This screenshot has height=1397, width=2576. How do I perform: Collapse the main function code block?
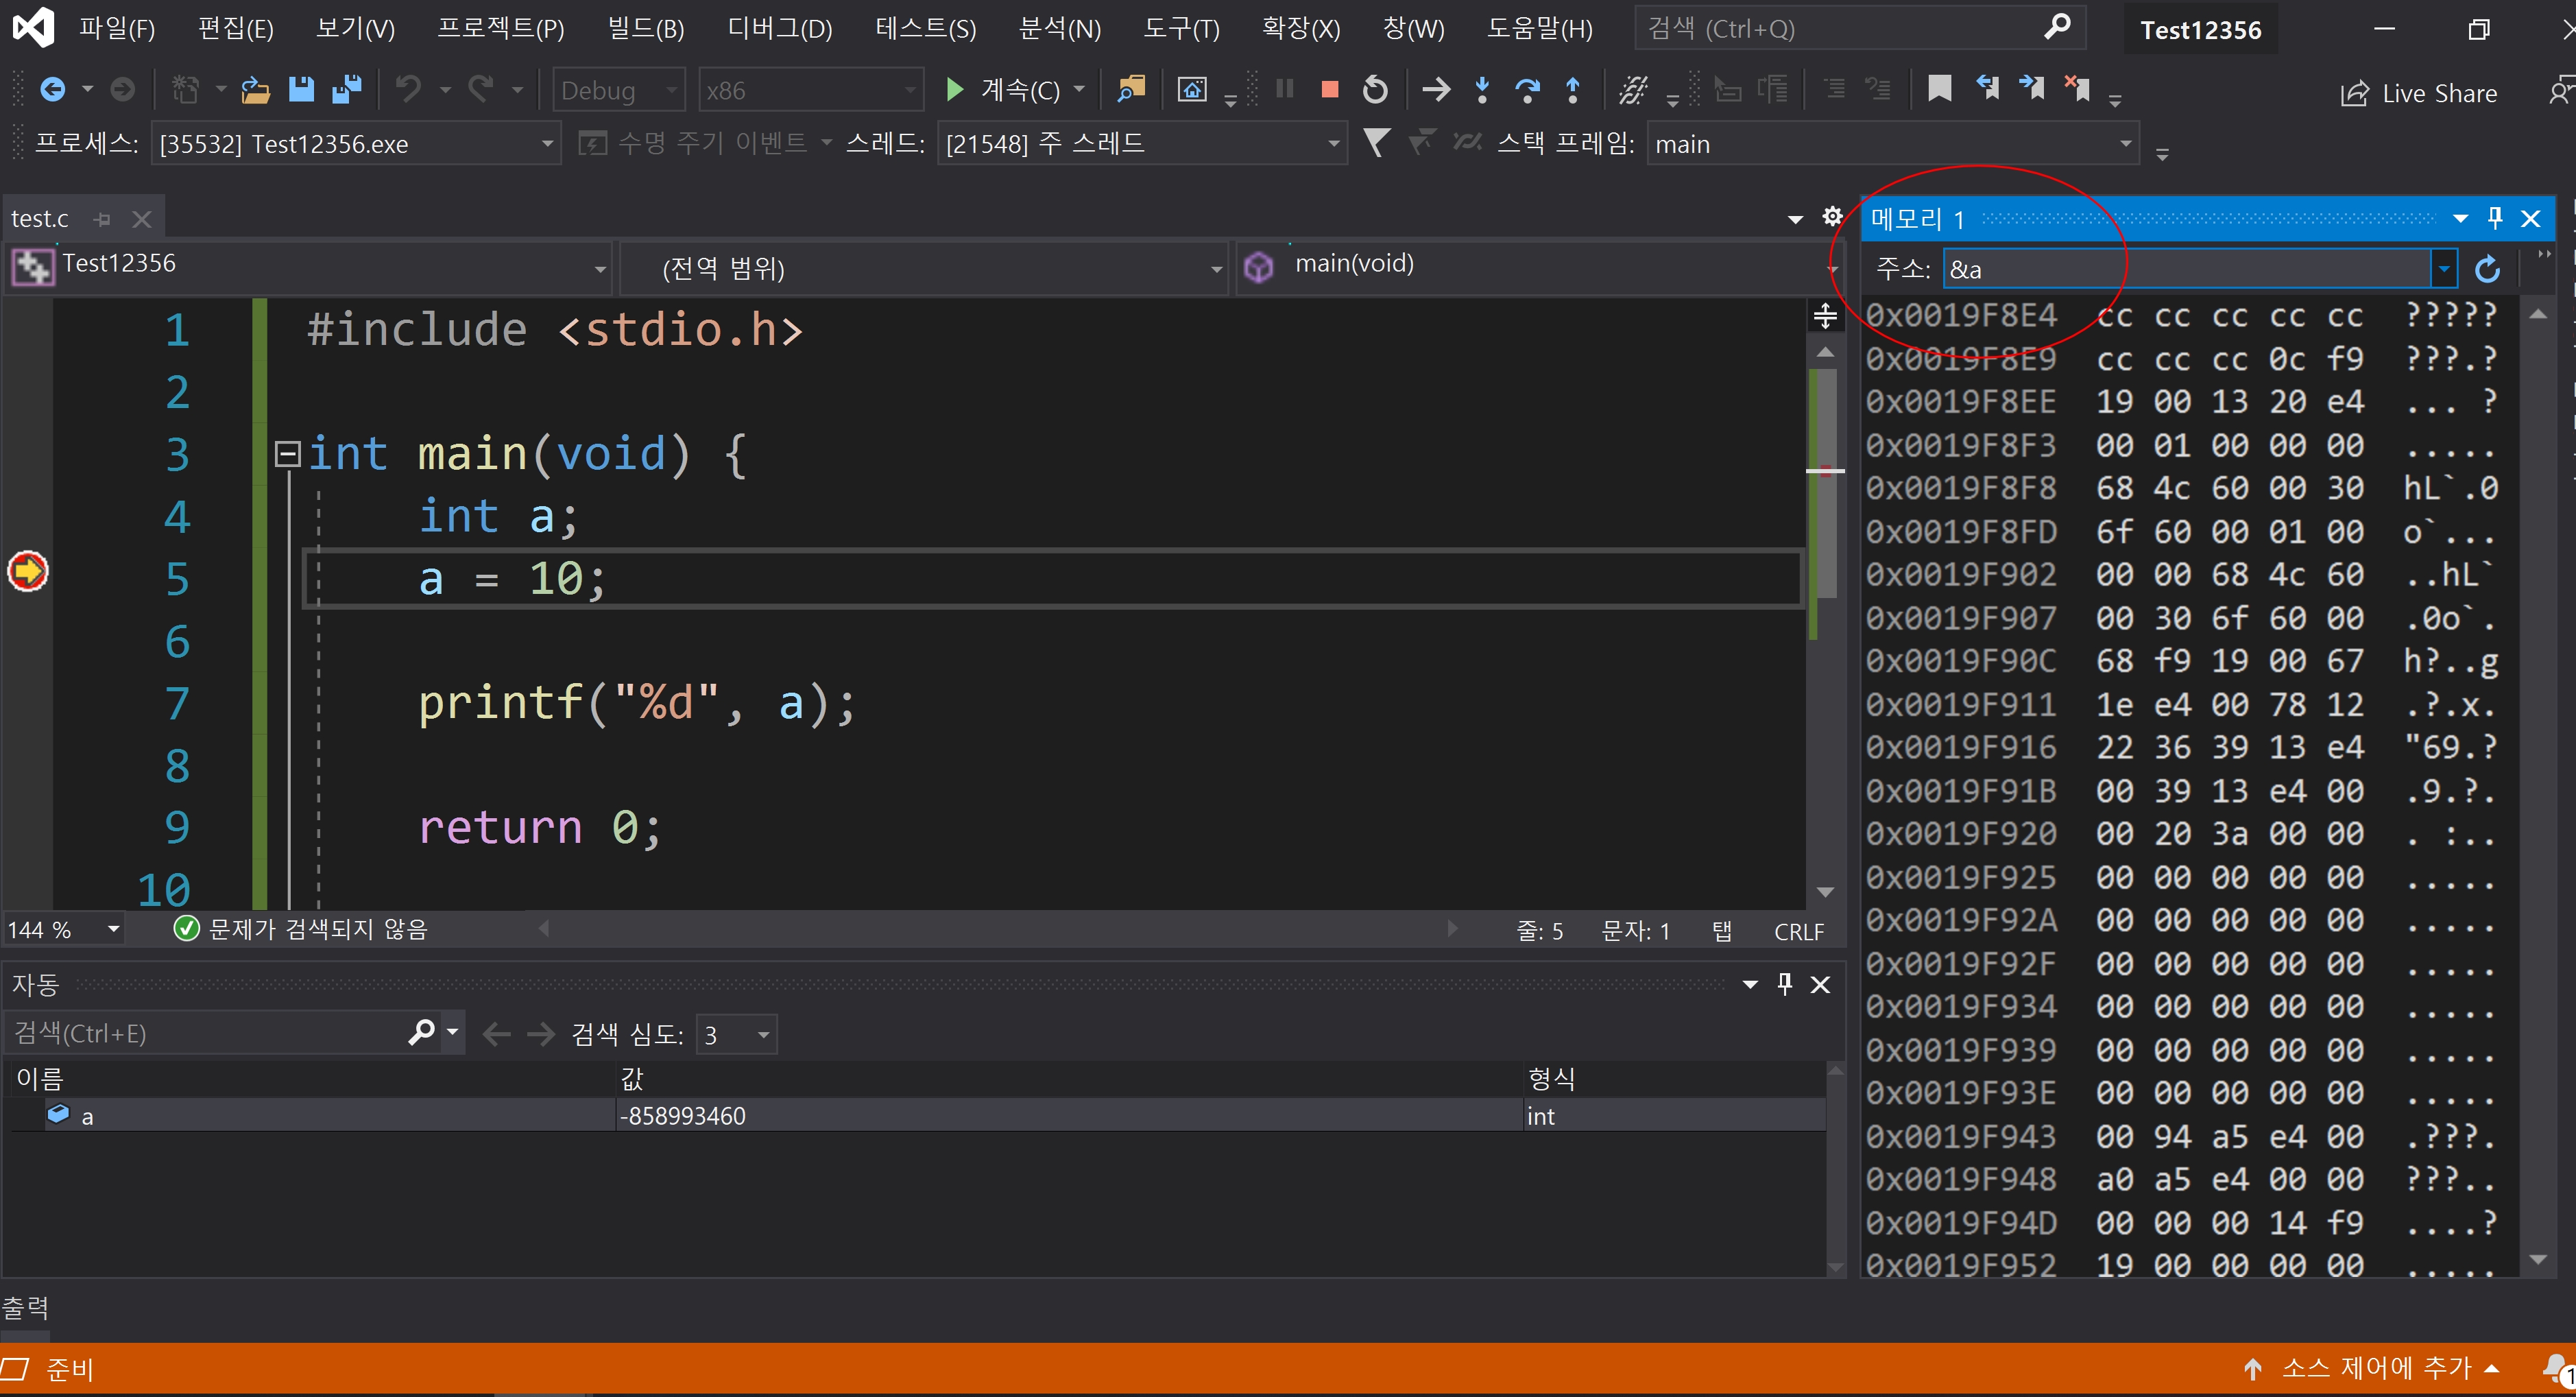coord(288,454)
